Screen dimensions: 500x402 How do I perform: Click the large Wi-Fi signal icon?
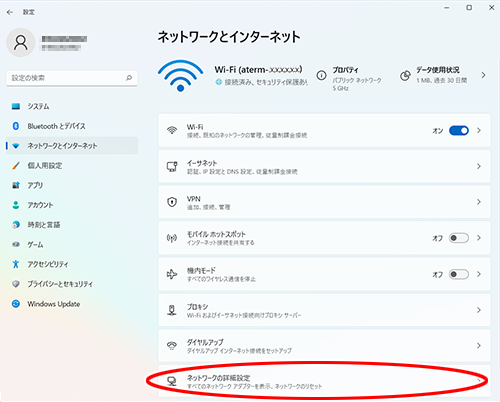pos(180,76)
